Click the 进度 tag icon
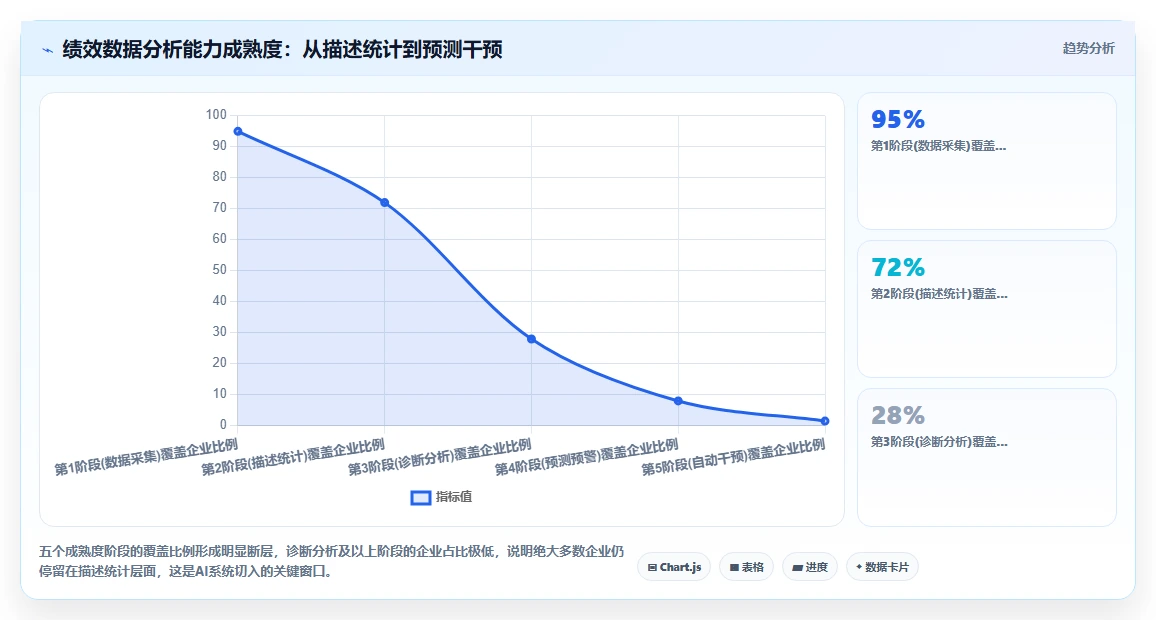 [x=797, y=568]
